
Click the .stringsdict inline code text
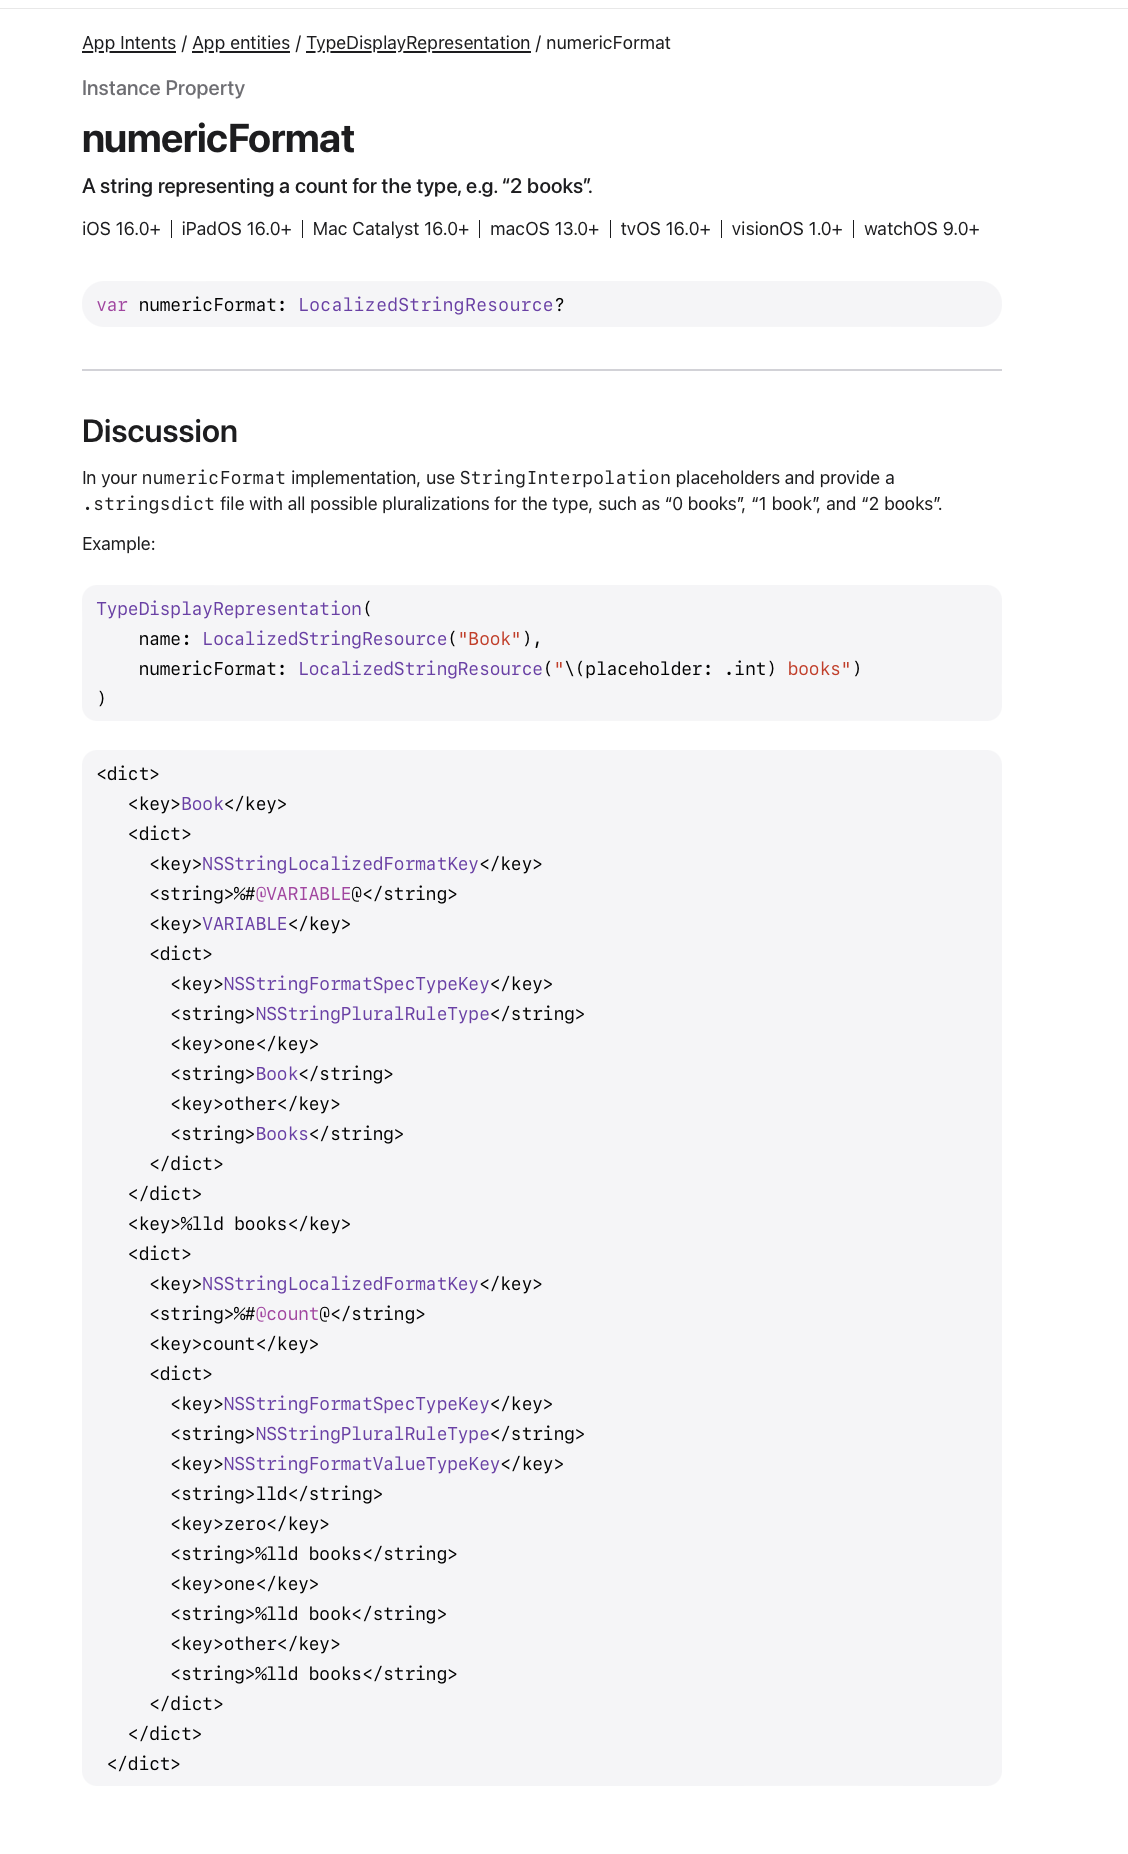tap(148, 504)
